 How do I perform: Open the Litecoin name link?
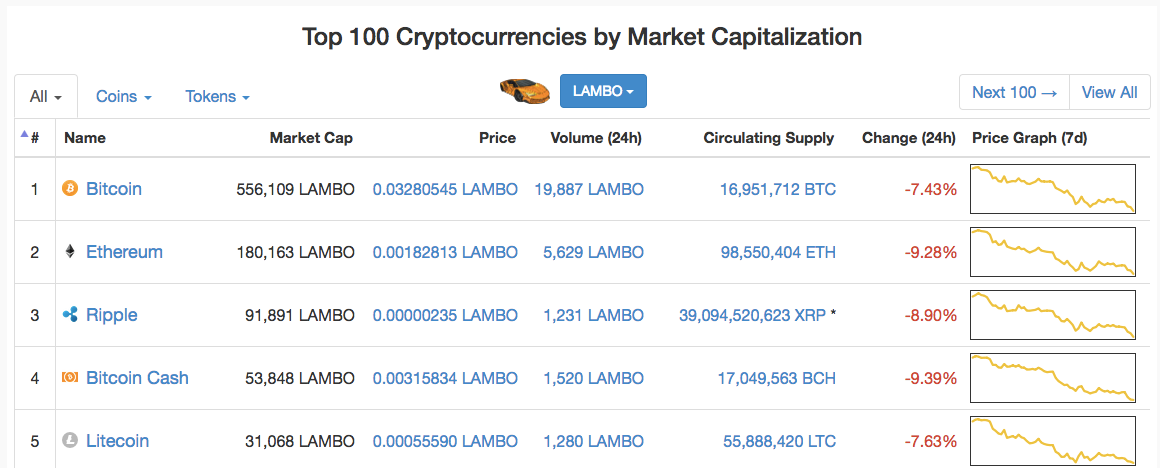click(117, 441)
